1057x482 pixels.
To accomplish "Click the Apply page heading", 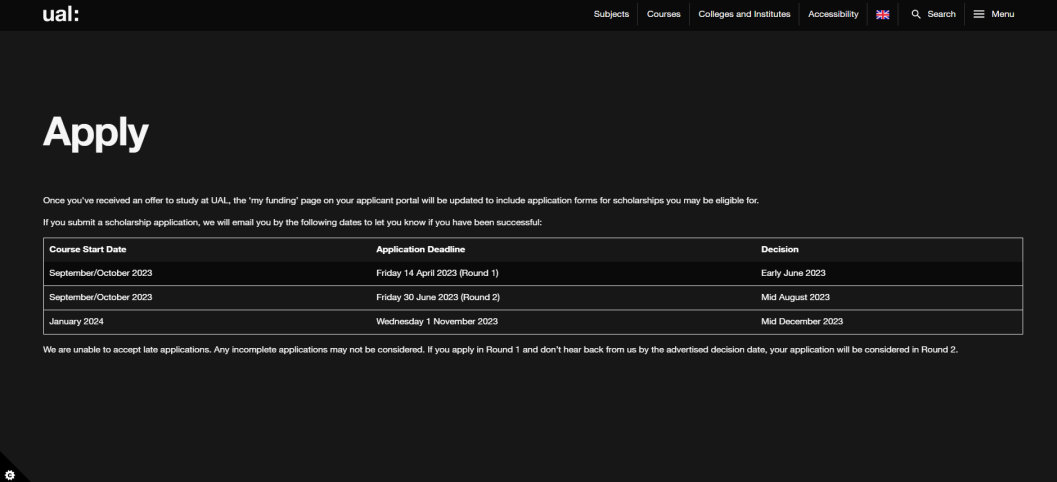I will tap(95, 132).
